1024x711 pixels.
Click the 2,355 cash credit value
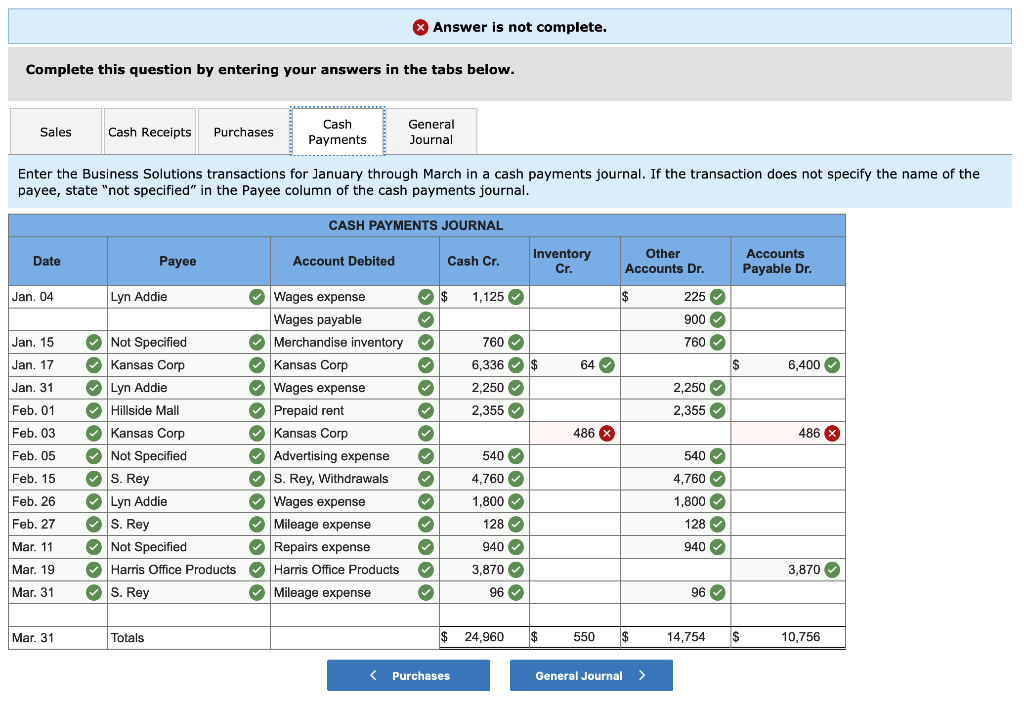488,411
